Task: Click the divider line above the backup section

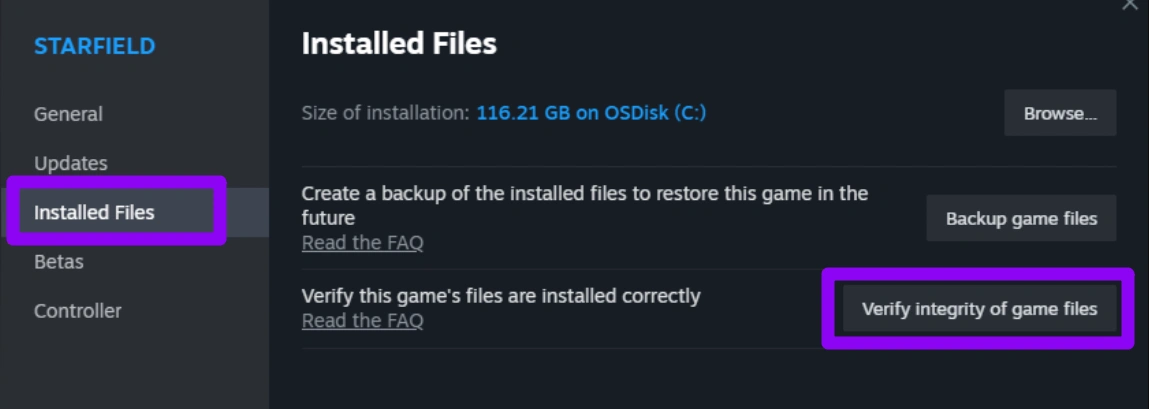Action: click(708, 167)
